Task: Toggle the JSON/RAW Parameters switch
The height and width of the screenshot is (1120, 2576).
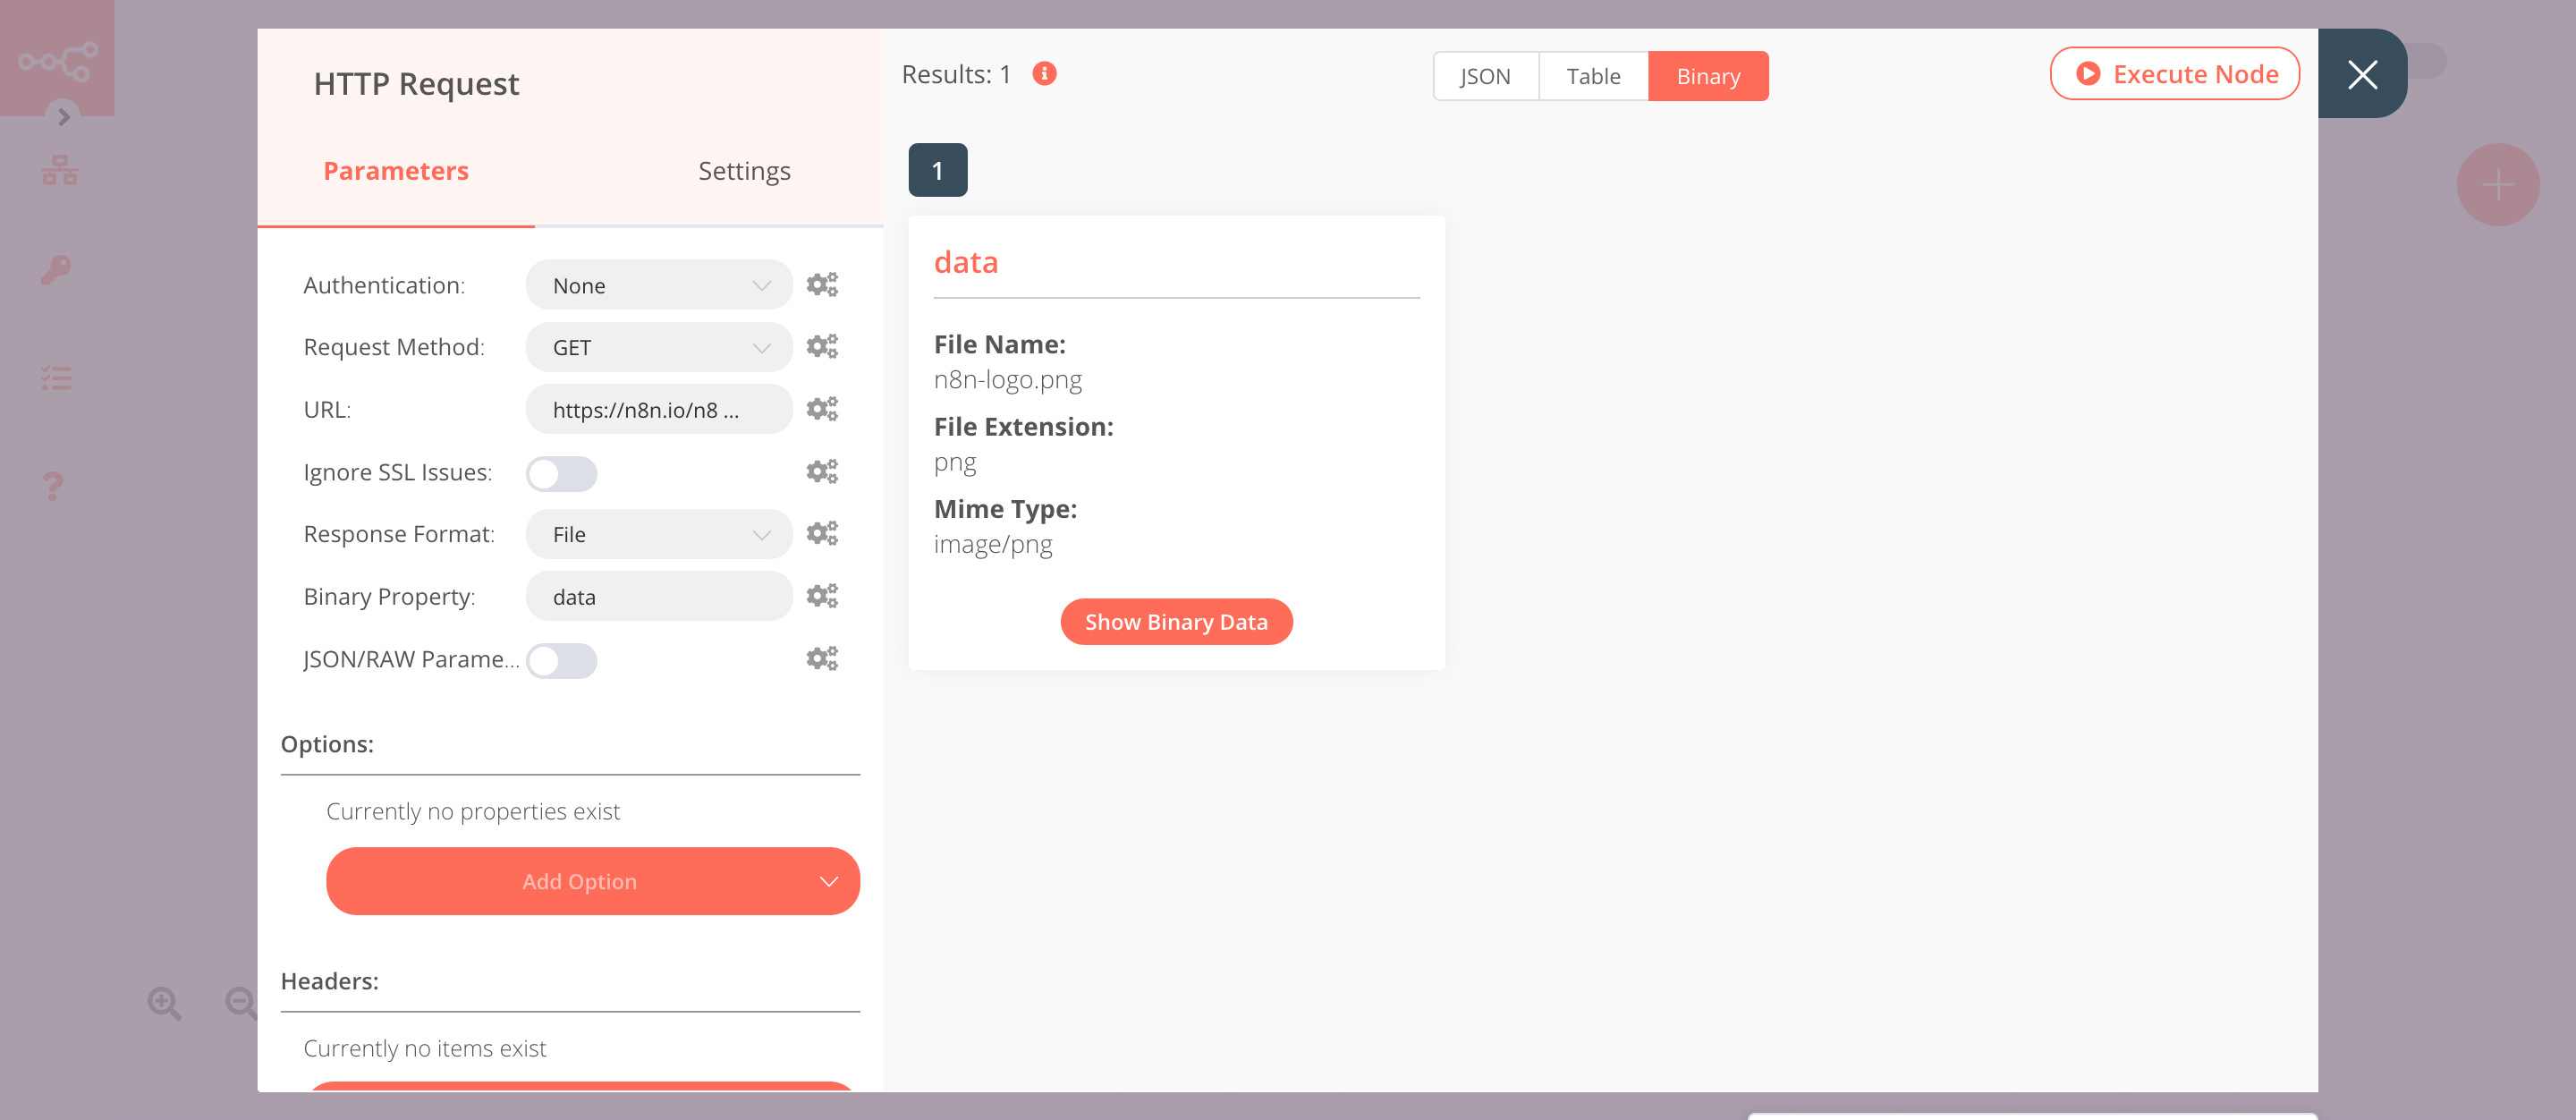Action: tap(560, 658)
